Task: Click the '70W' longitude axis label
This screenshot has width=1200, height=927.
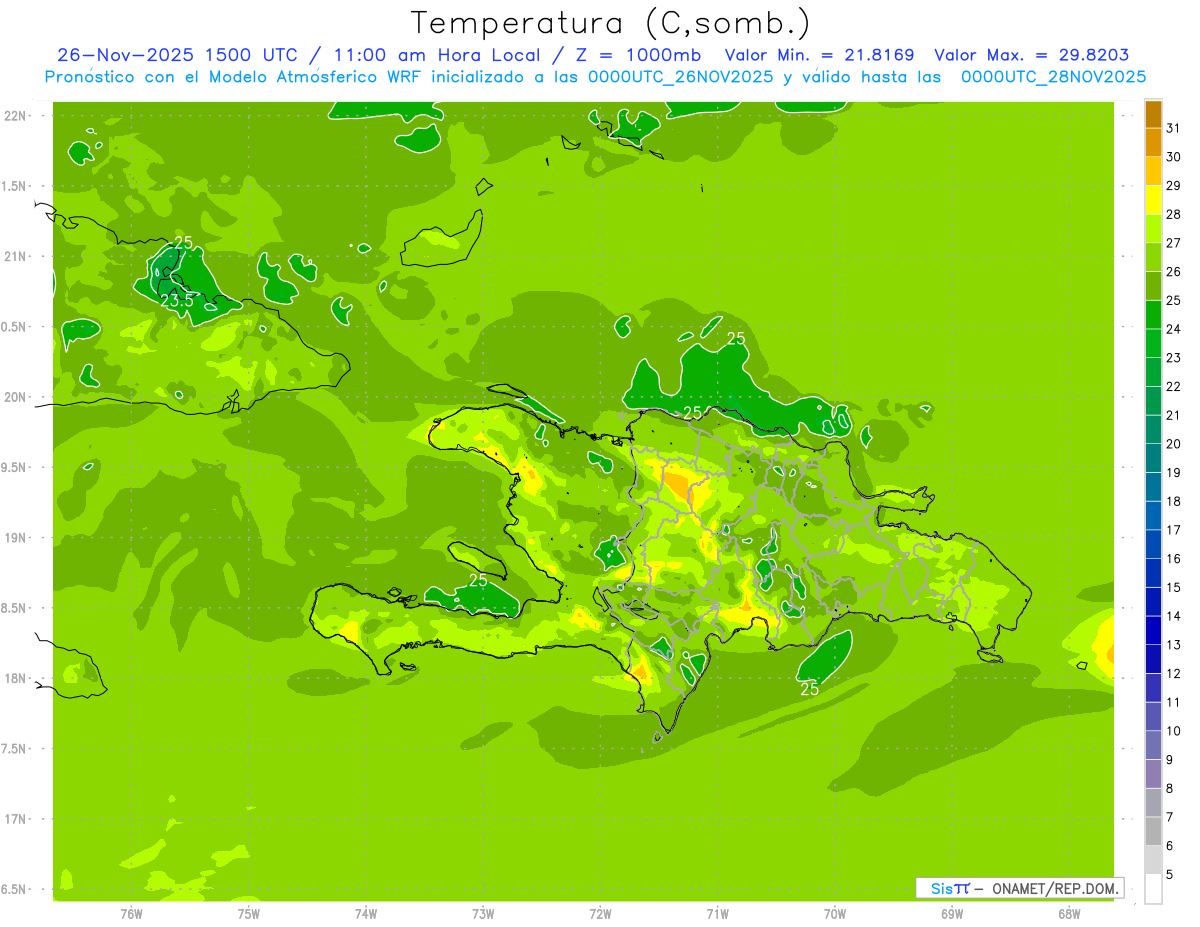Action: click(835, 914)
